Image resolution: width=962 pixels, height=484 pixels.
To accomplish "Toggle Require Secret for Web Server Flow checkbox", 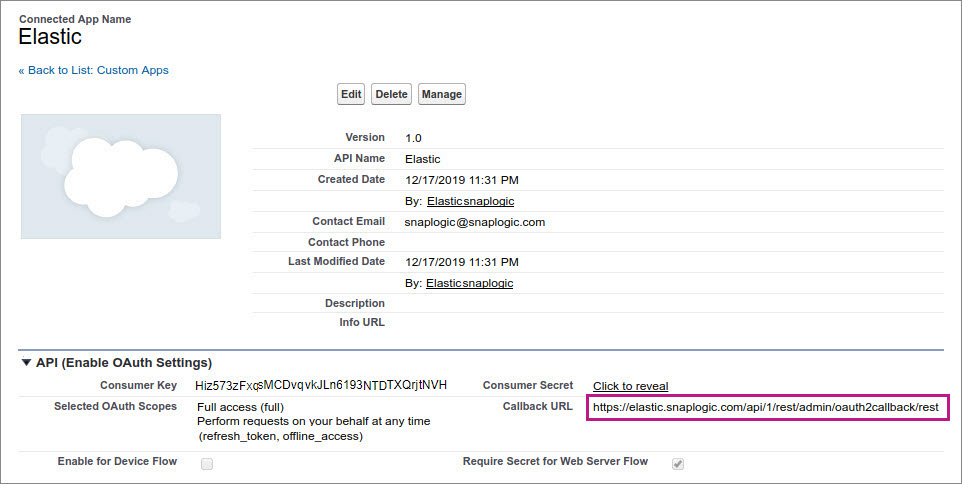I will pos(677,464).
